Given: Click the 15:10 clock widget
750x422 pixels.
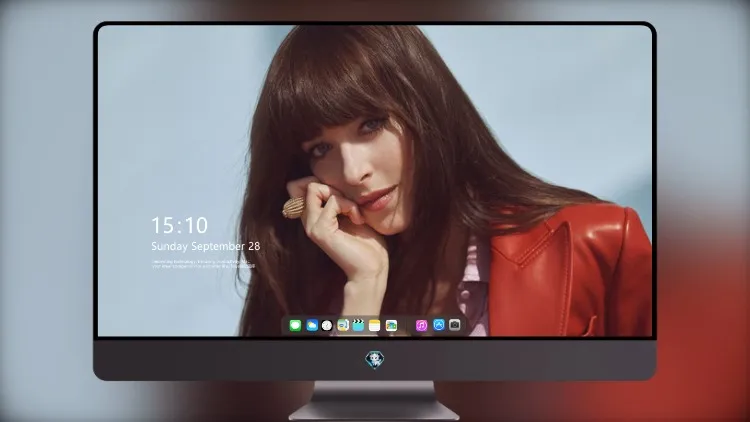Looking at the screenshot, I should pos(179,225).
